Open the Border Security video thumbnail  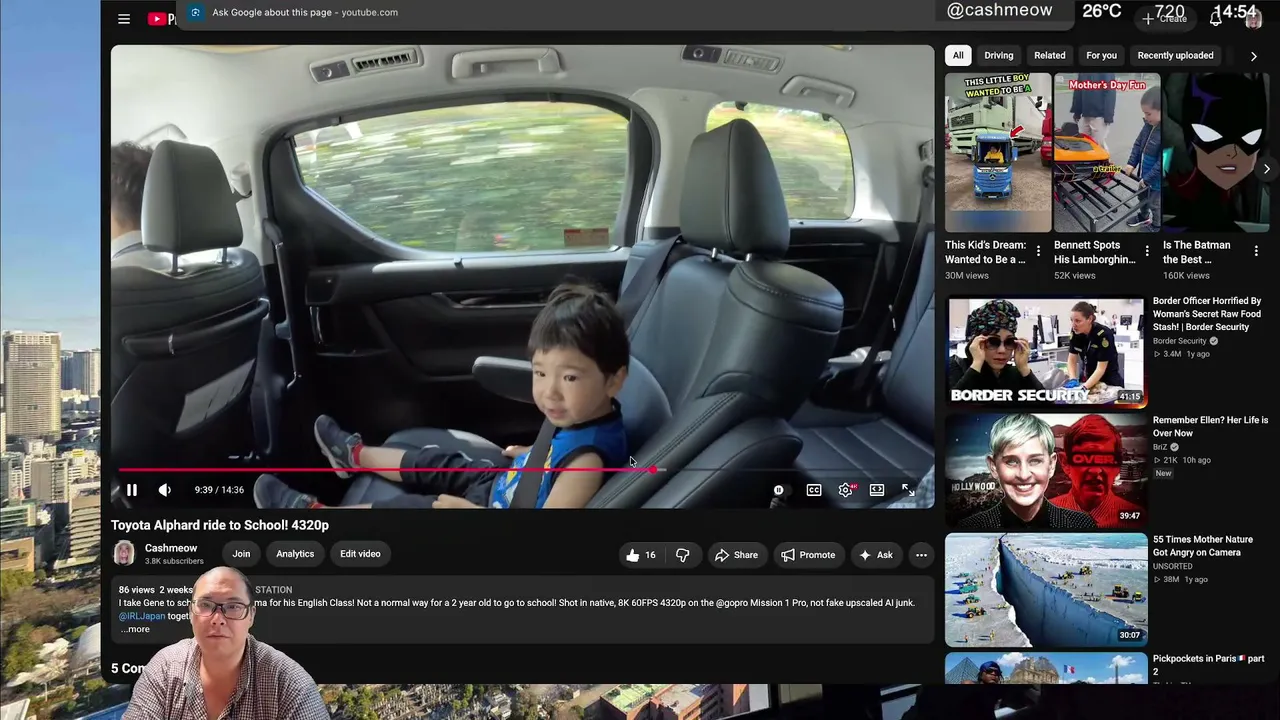1045,350
